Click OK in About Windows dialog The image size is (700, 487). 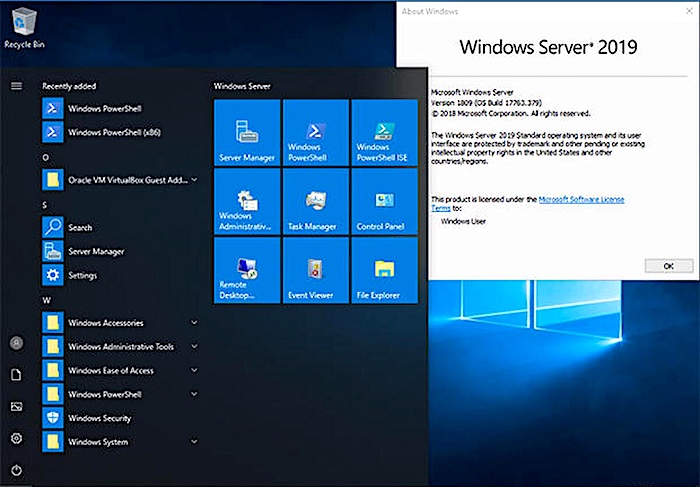tap(669, 266)
